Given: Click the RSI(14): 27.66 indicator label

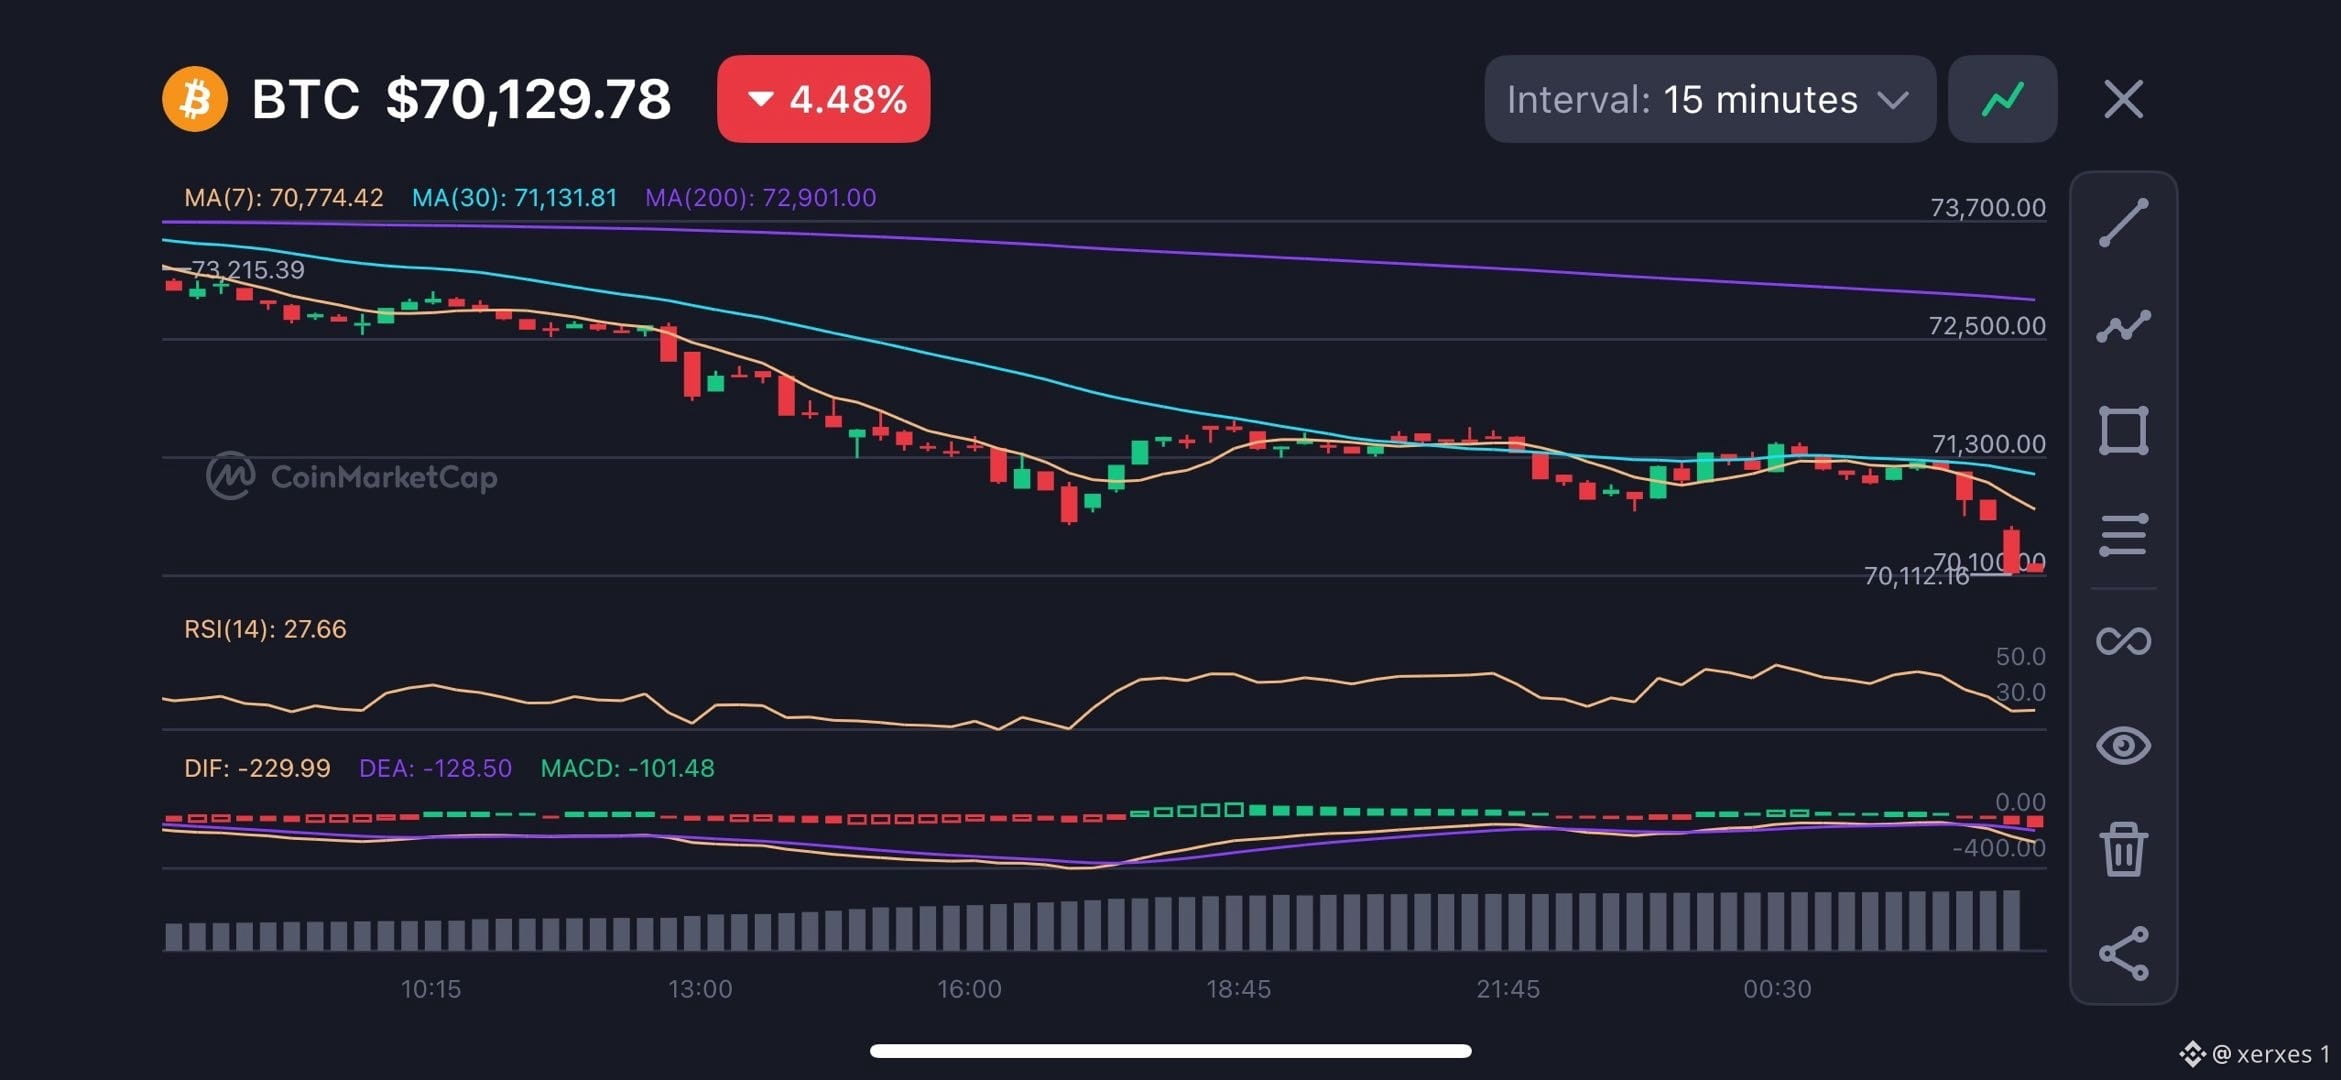Looking at the screenshot, I should click(x=265, y=629).
